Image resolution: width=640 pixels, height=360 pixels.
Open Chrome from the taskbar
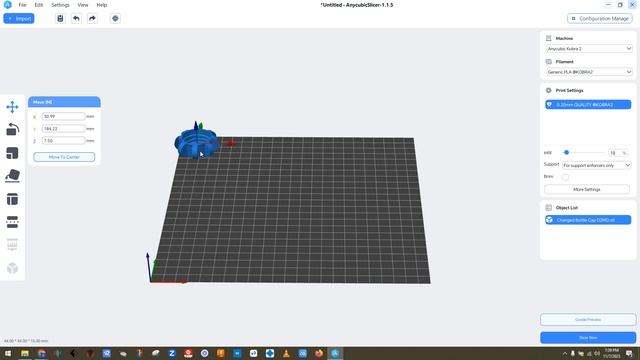pos(41,353)
